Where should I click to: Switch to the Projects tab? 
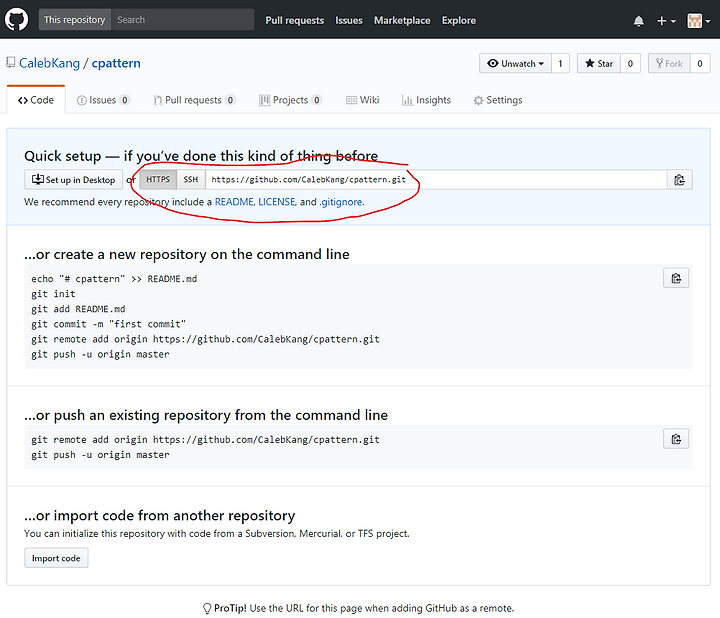click(x=290, y=100)
